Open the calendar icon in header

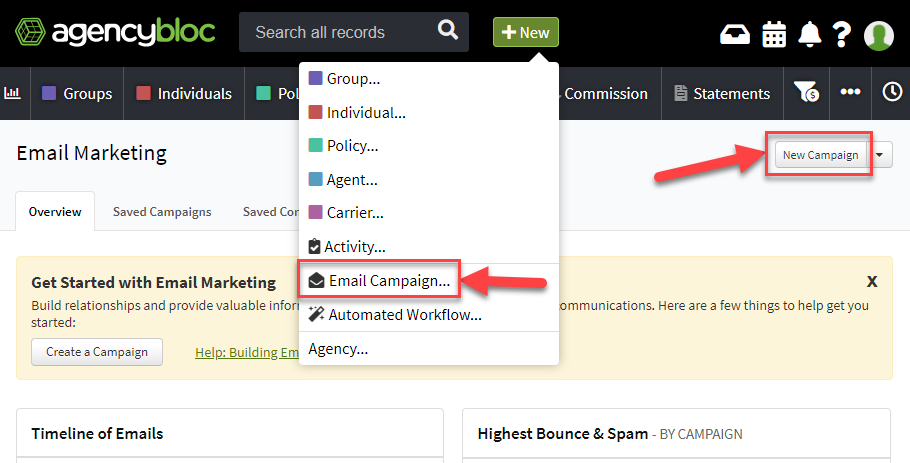point(774,34)
